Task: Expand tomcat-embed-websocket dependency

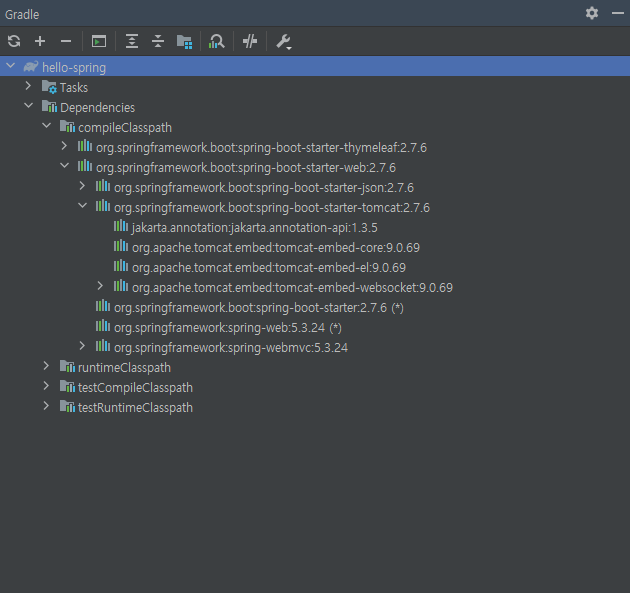Action: tap(100, 286)
